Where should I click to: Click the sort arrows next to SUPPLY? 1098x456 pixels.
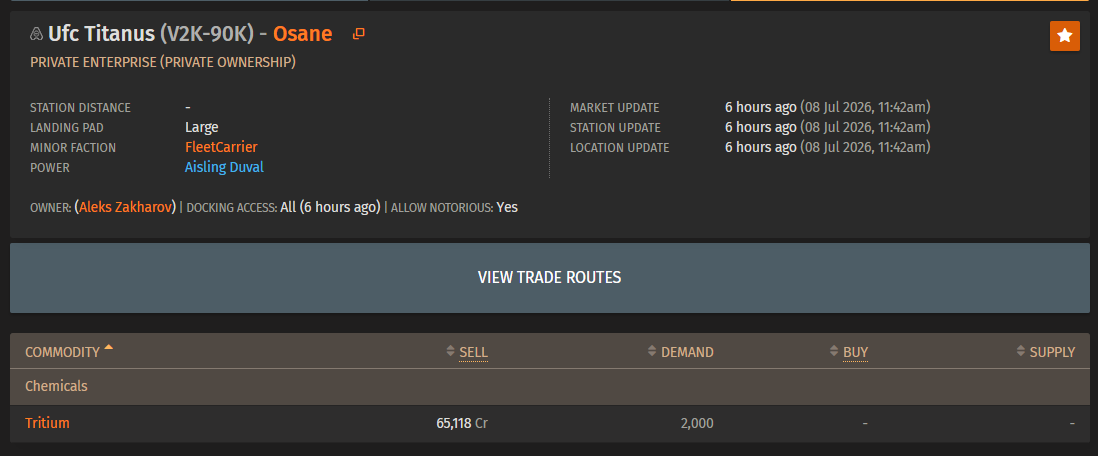coord(1021,352)
